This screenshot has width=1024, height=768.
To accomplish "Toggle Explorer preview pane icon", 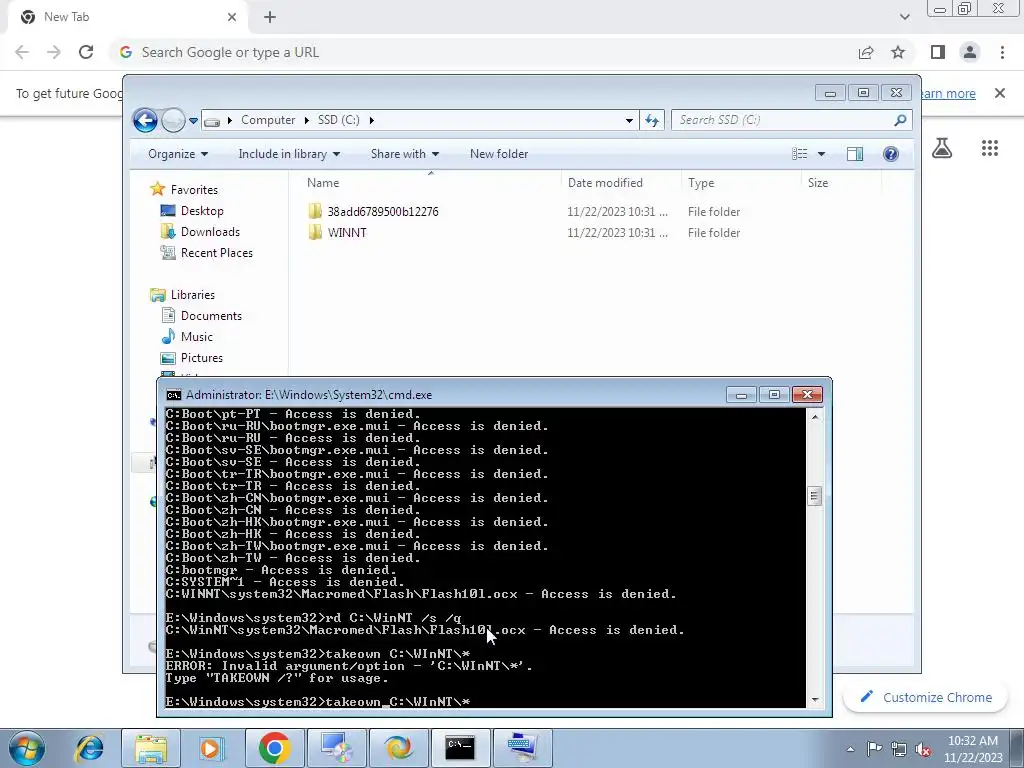I will pos(855,154).
